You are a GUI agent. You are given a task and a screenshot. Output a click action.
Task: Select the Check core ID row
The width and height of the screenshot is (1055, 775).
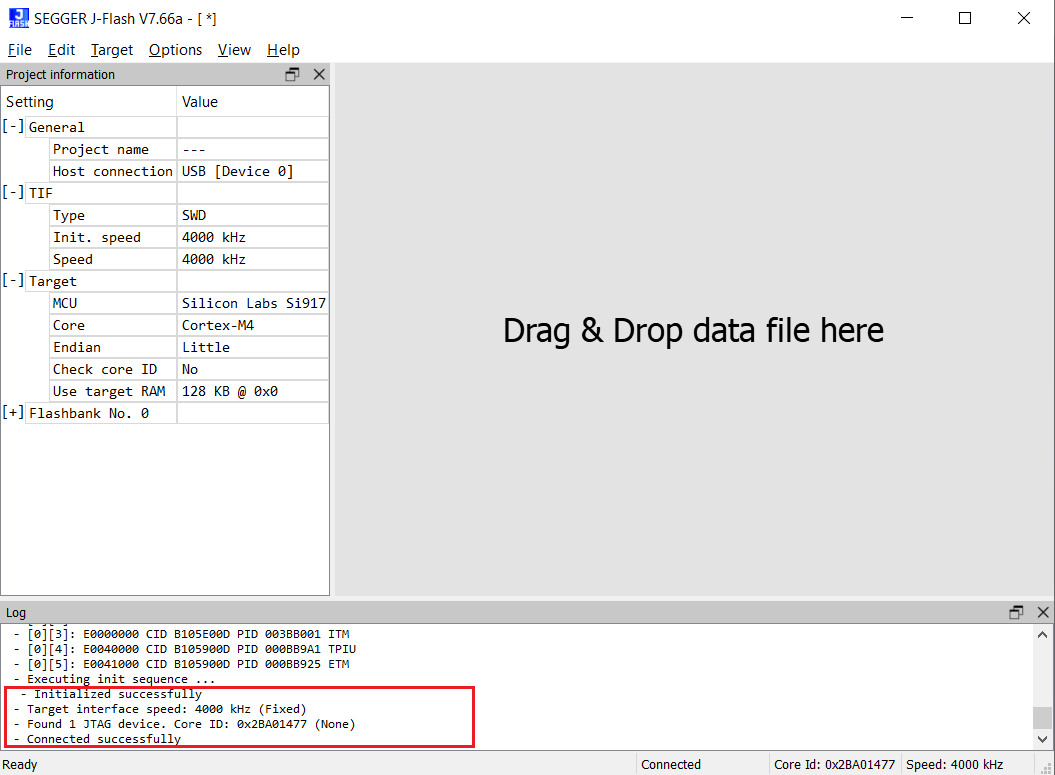(x=190, y=369)
